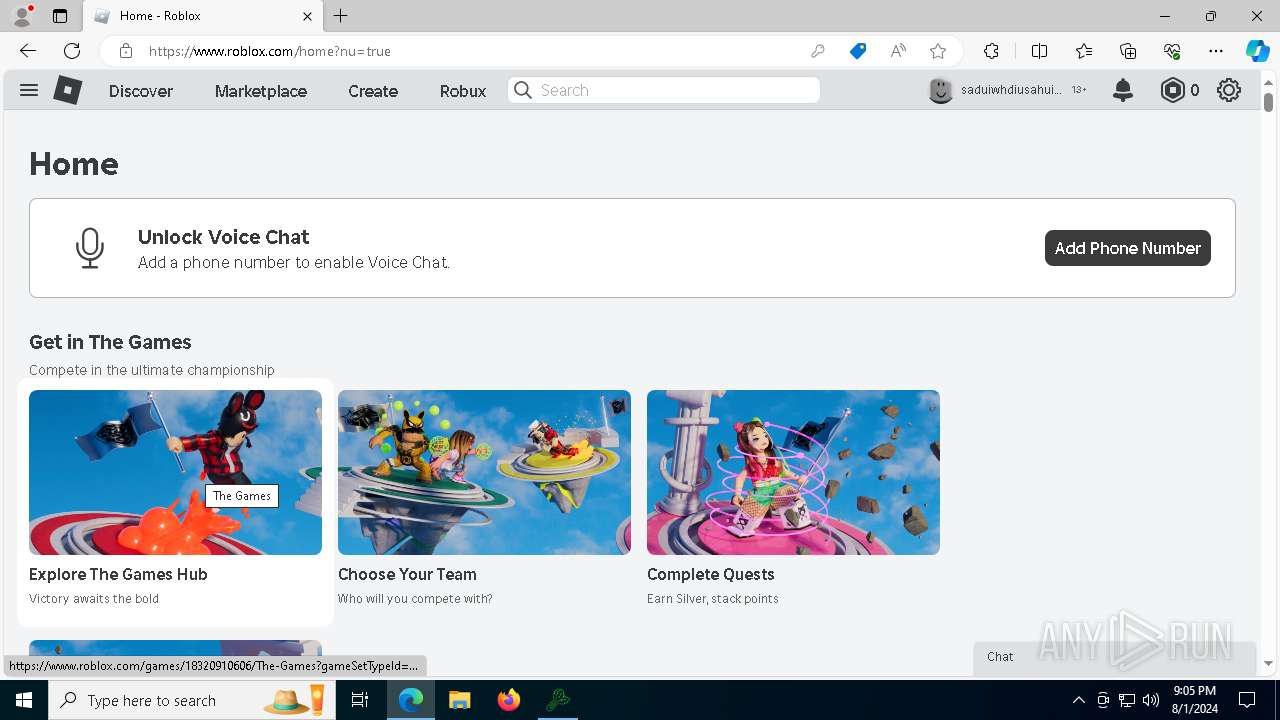Screen dimensions: 1280x720
Task: Go back with the browser back arrow
Action: pyautogui.click(x=28, y=51)
